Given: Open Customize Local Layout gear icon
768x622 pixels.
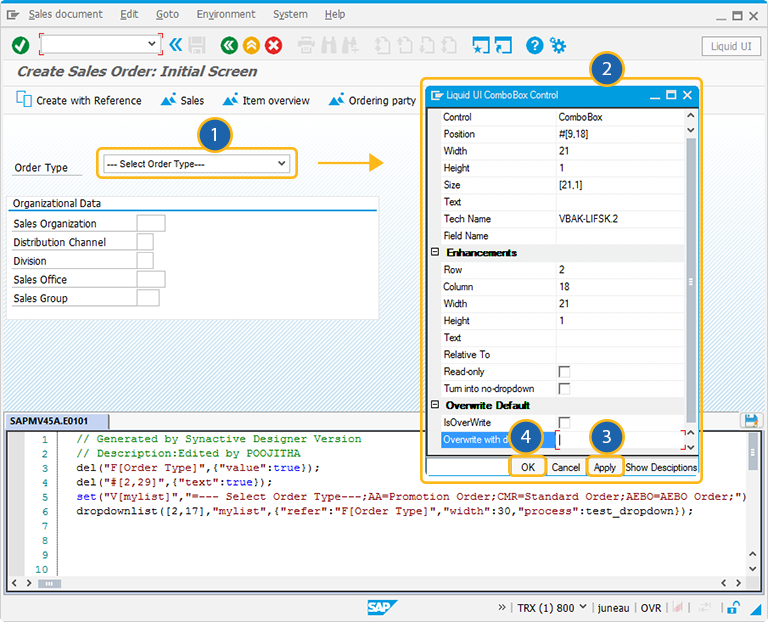Looking at the screenshot, I should [x=557, y=46].
